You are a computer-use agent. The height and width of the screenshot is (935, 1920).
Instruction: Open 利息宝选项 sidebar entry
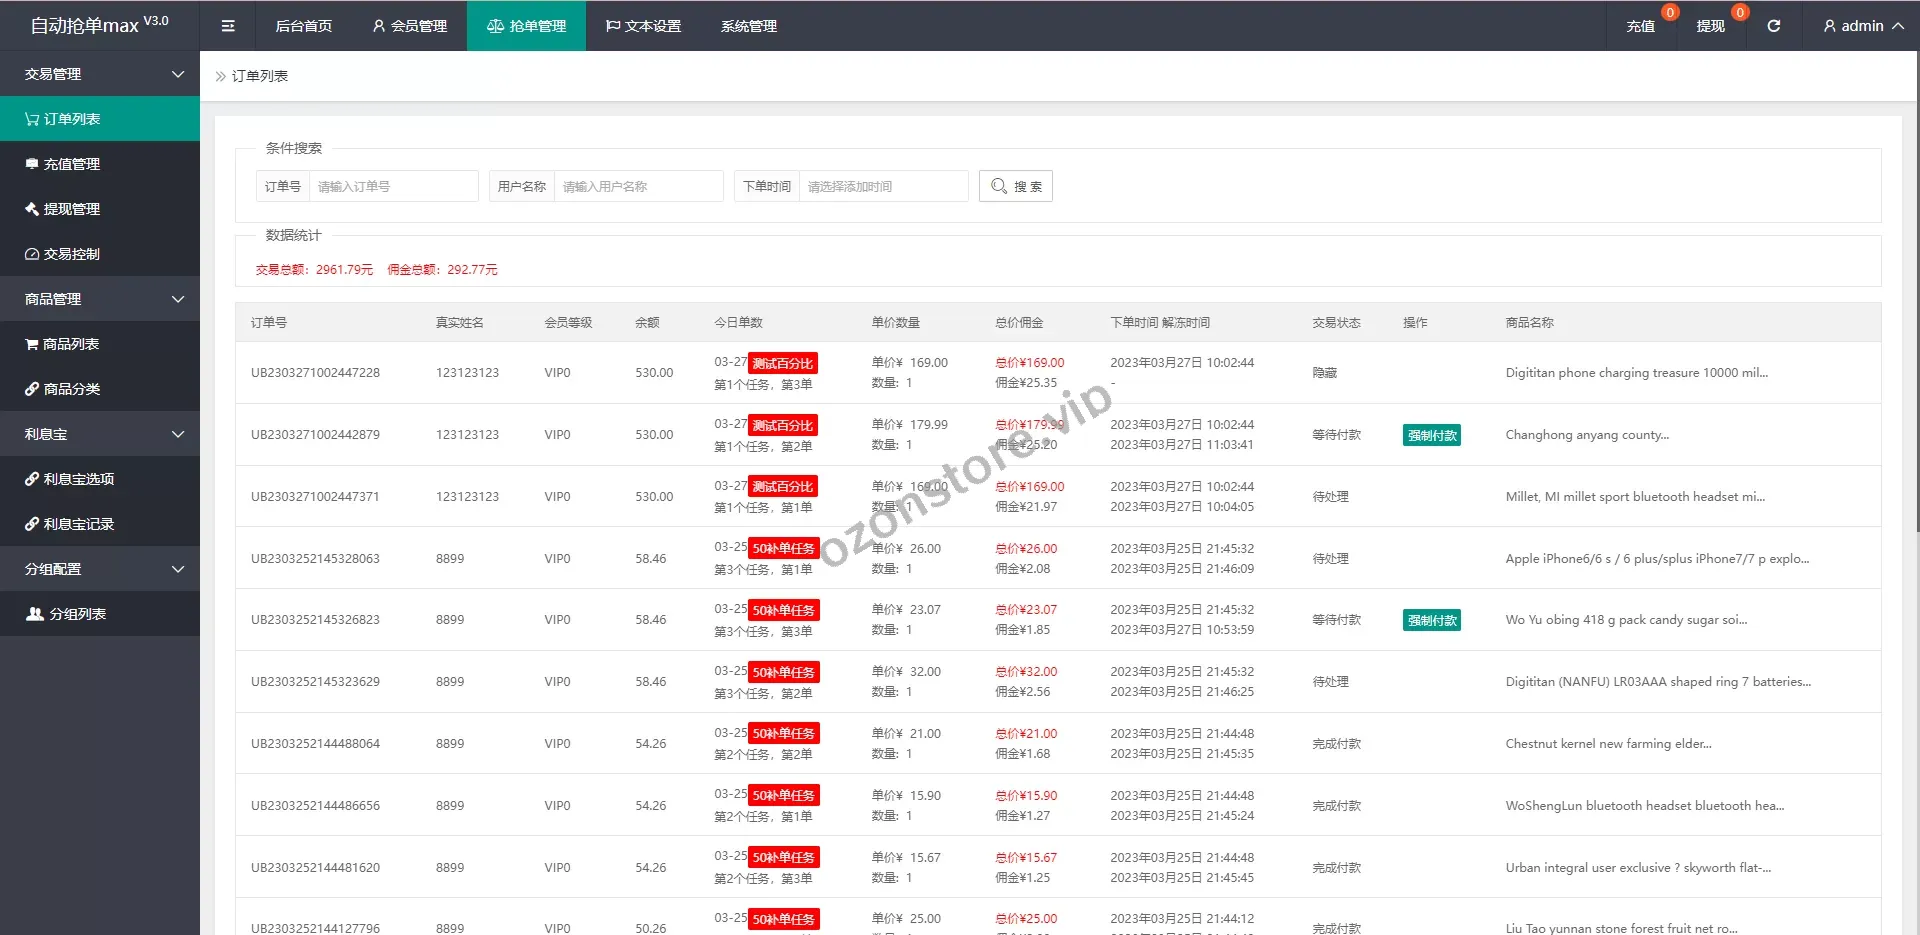click(x=78, y=479)
